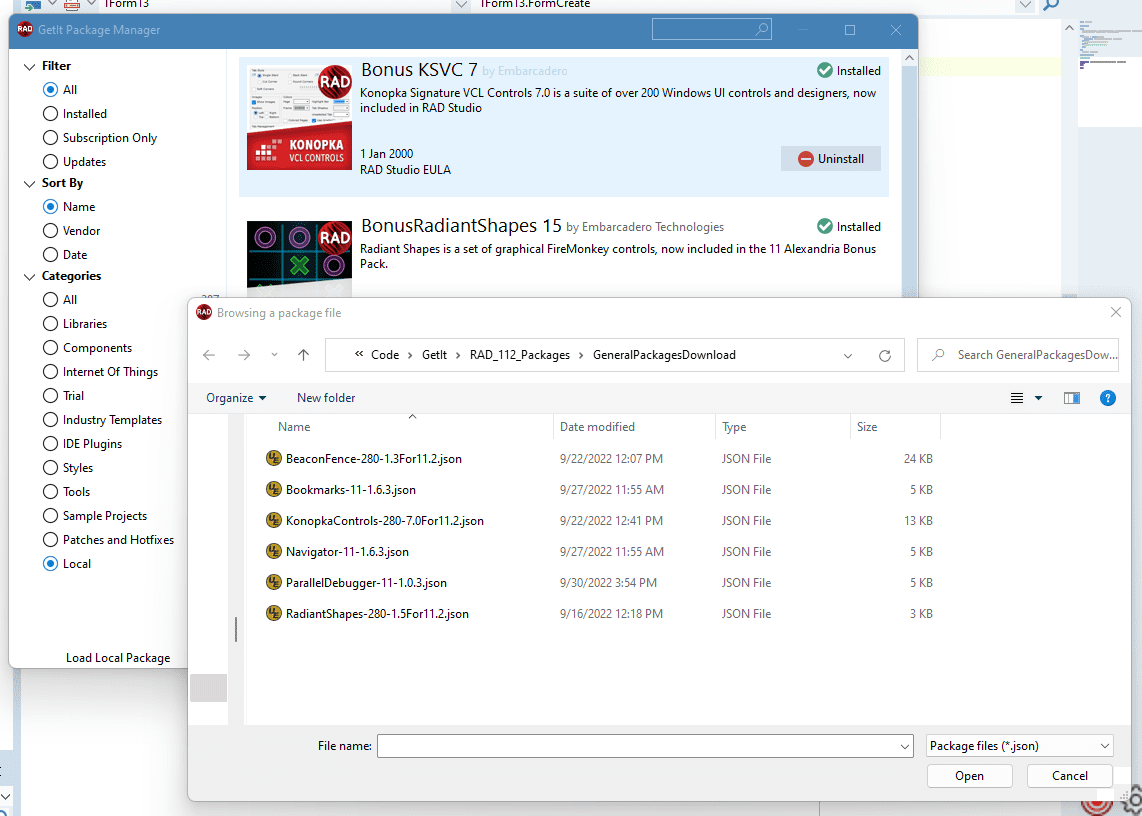Click Load Local Package
1142x816 pixels.
[x=118, y=658]
